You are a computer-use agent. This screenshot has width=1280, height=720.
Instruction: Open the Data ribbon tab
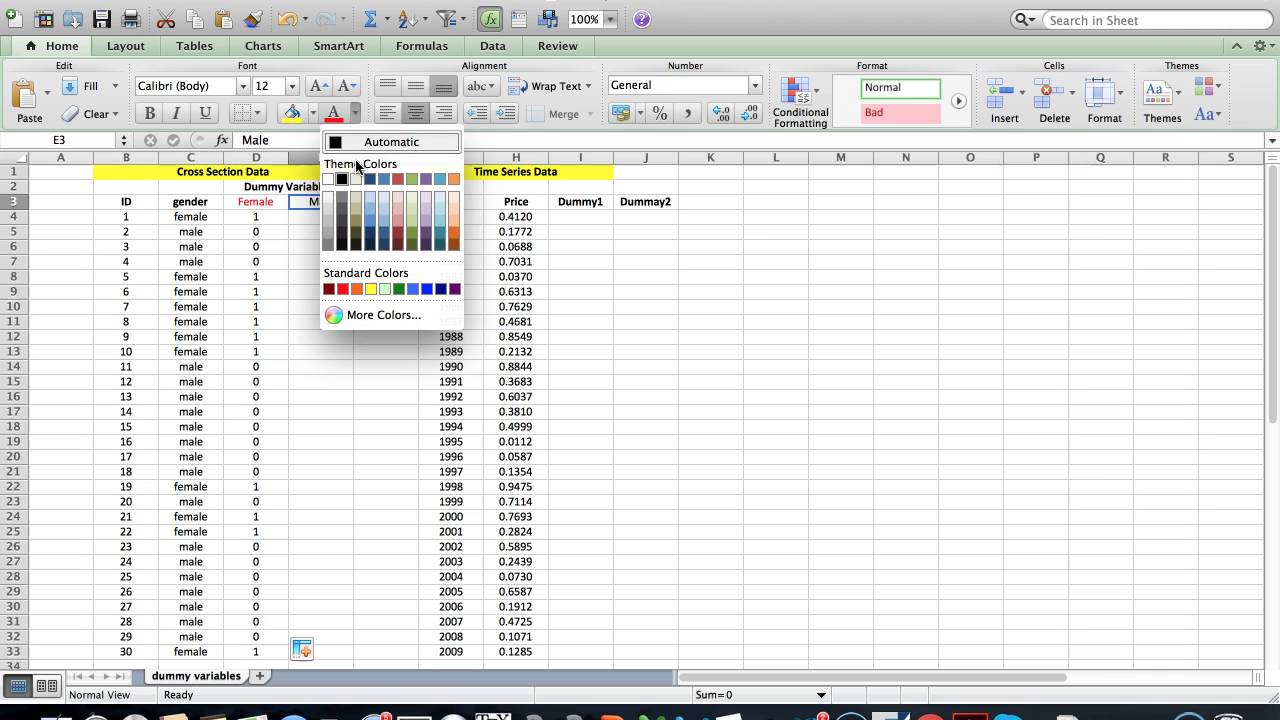[x=493, y=46]
